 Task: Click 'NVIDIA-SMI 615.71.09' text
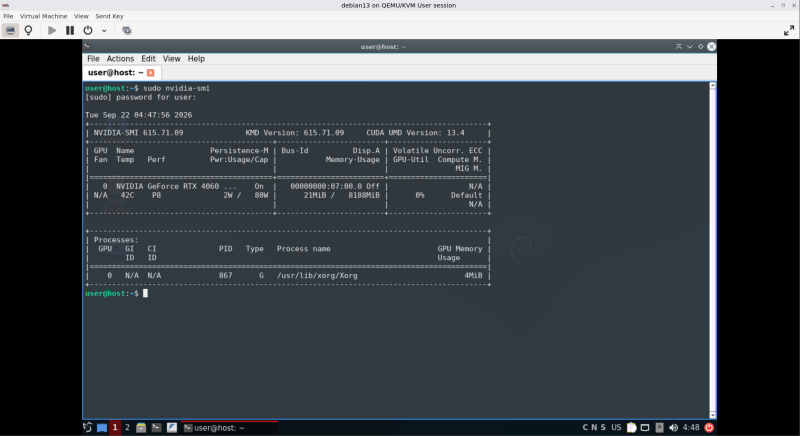pos(138,133)
